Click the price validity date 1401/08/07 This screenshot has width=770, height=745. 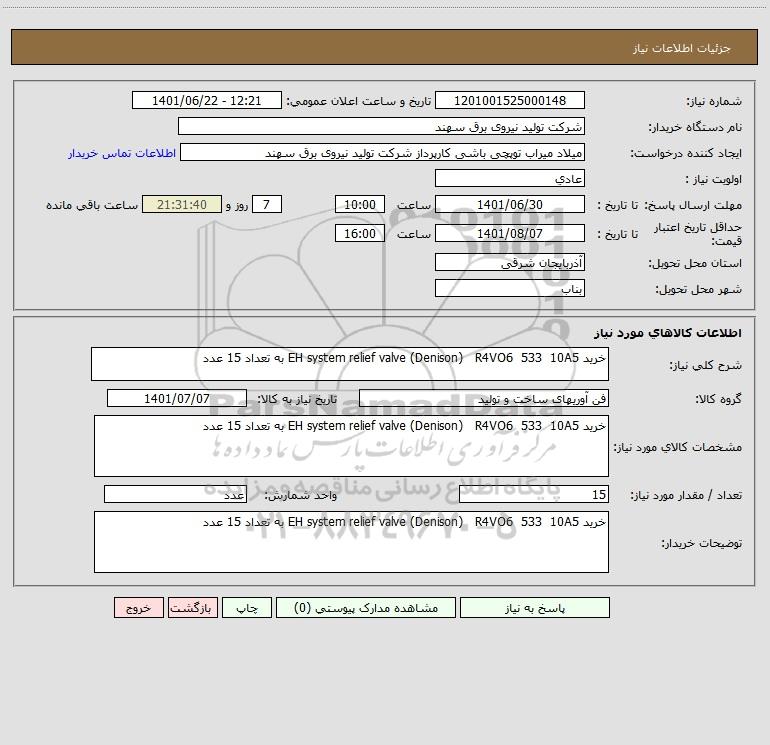510,233
